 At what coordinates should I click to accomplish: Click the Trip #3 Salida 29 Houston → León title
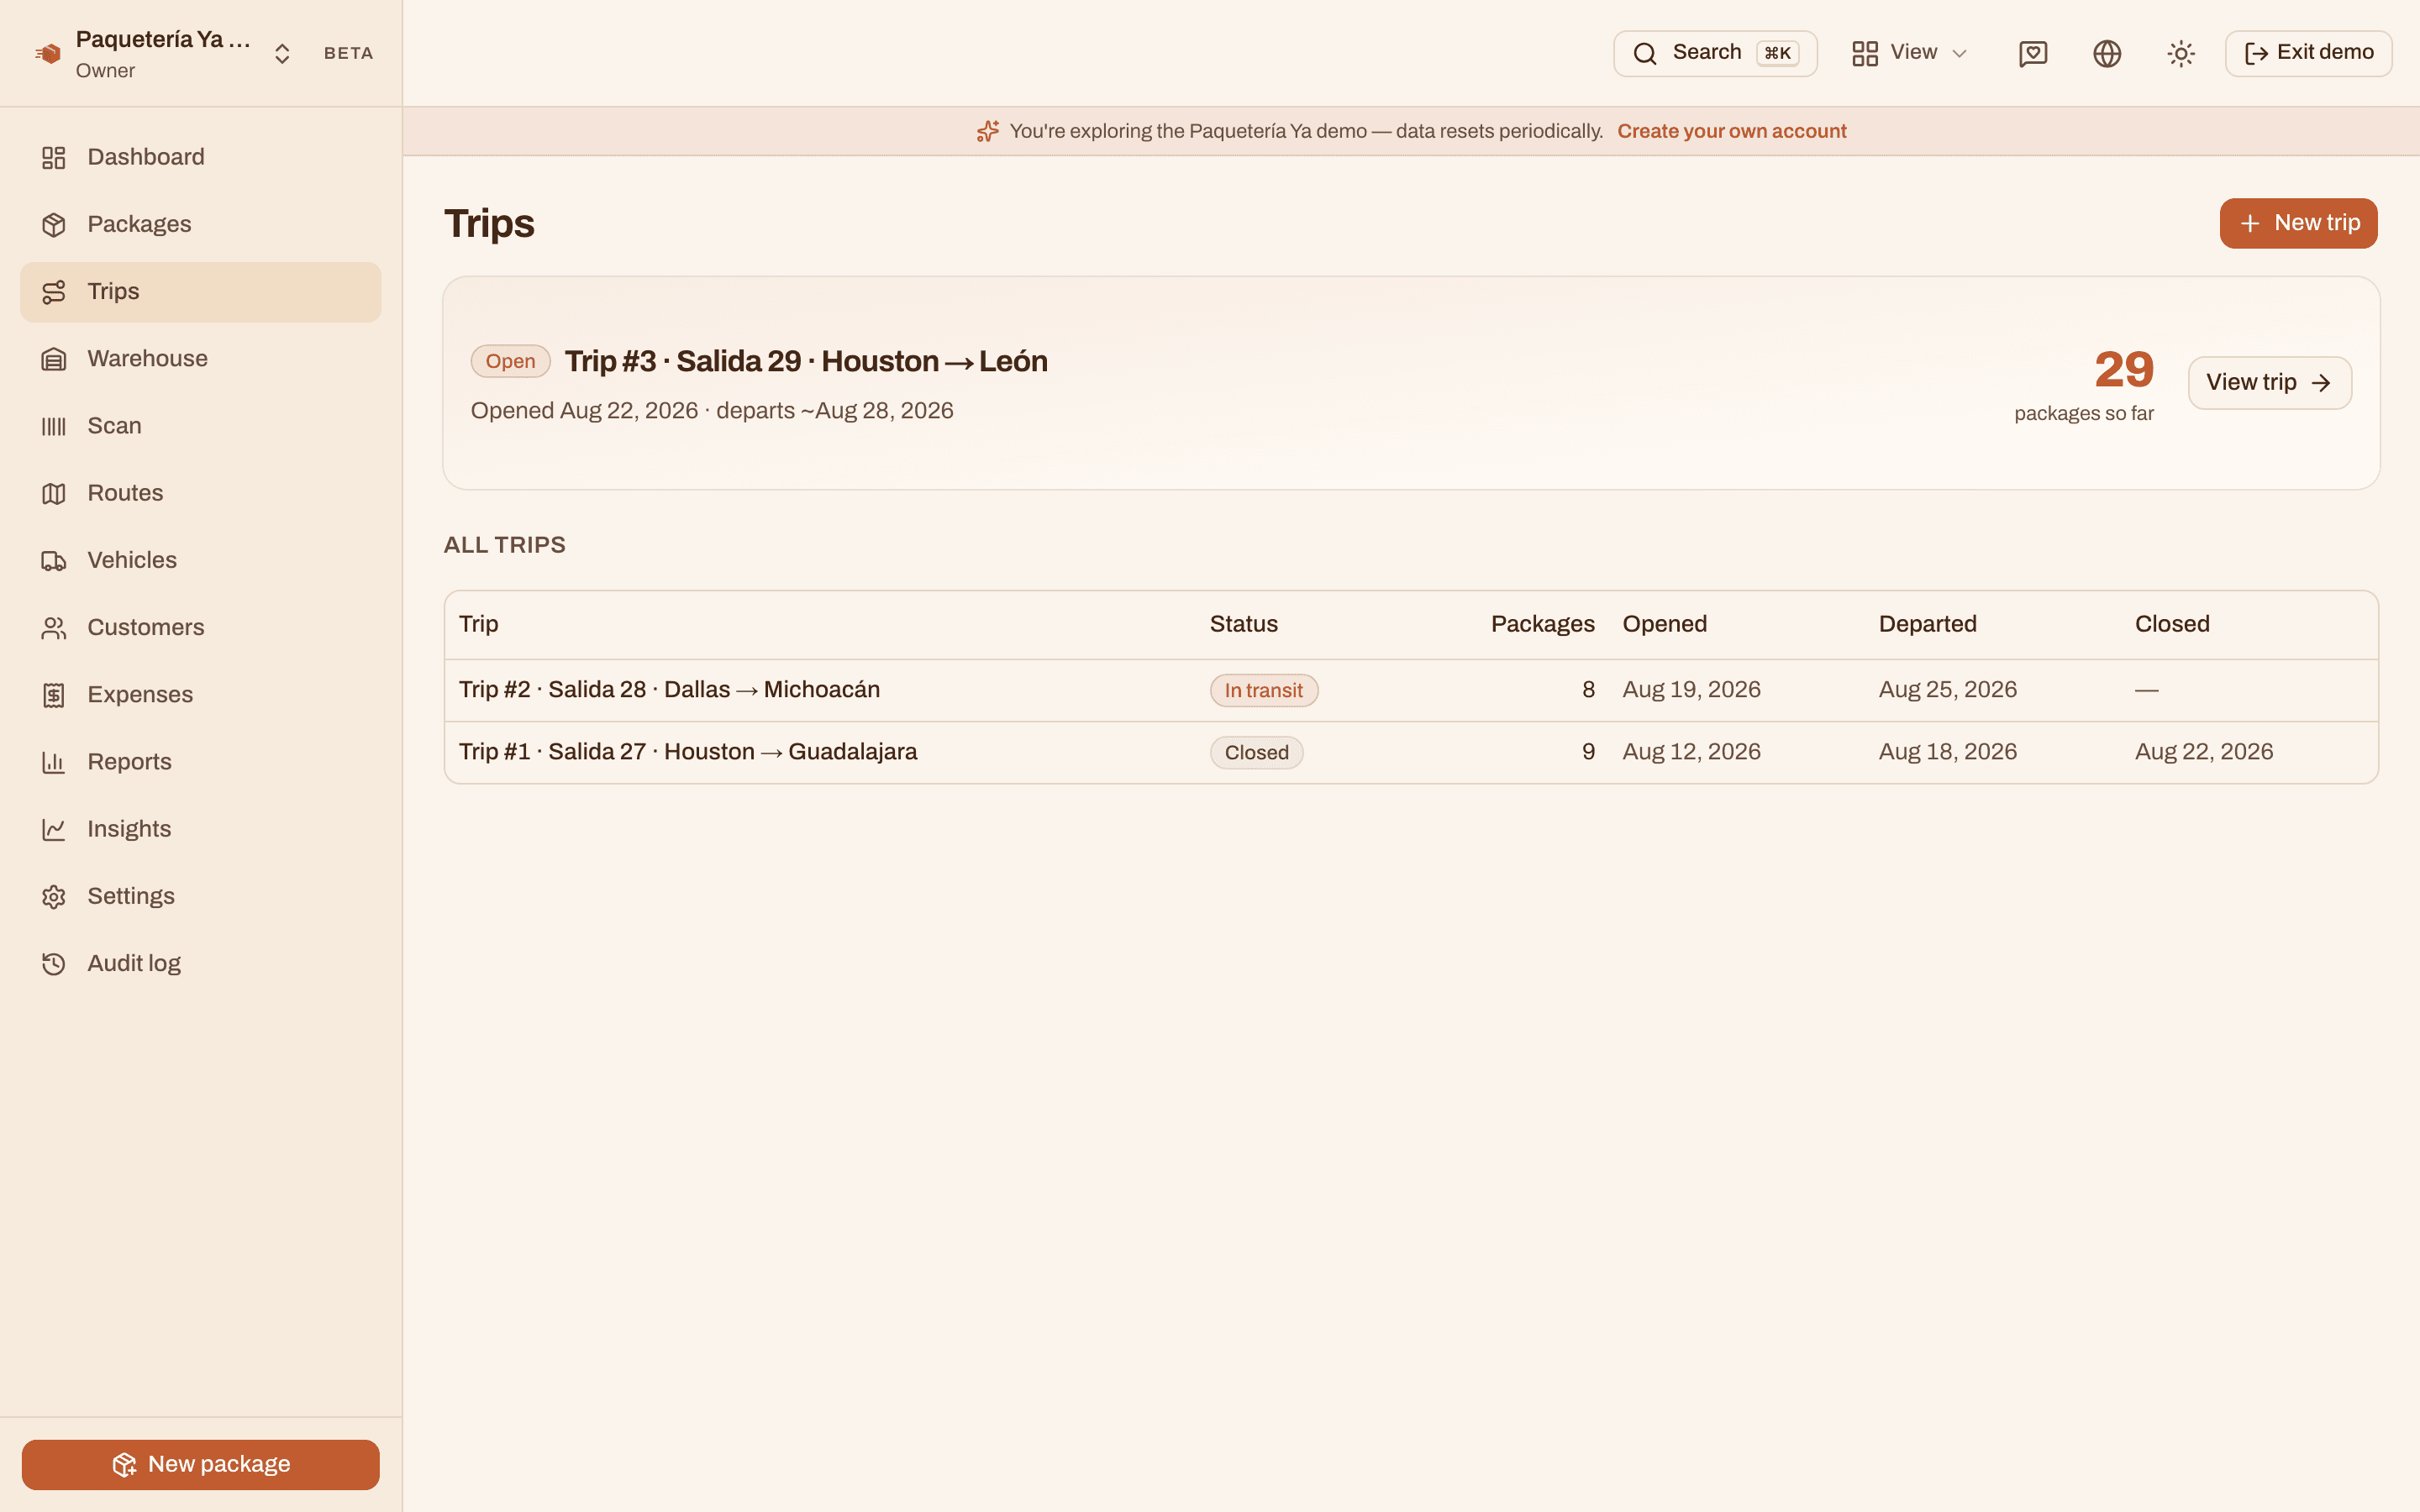pyautogui.click(x=806, y=361)
